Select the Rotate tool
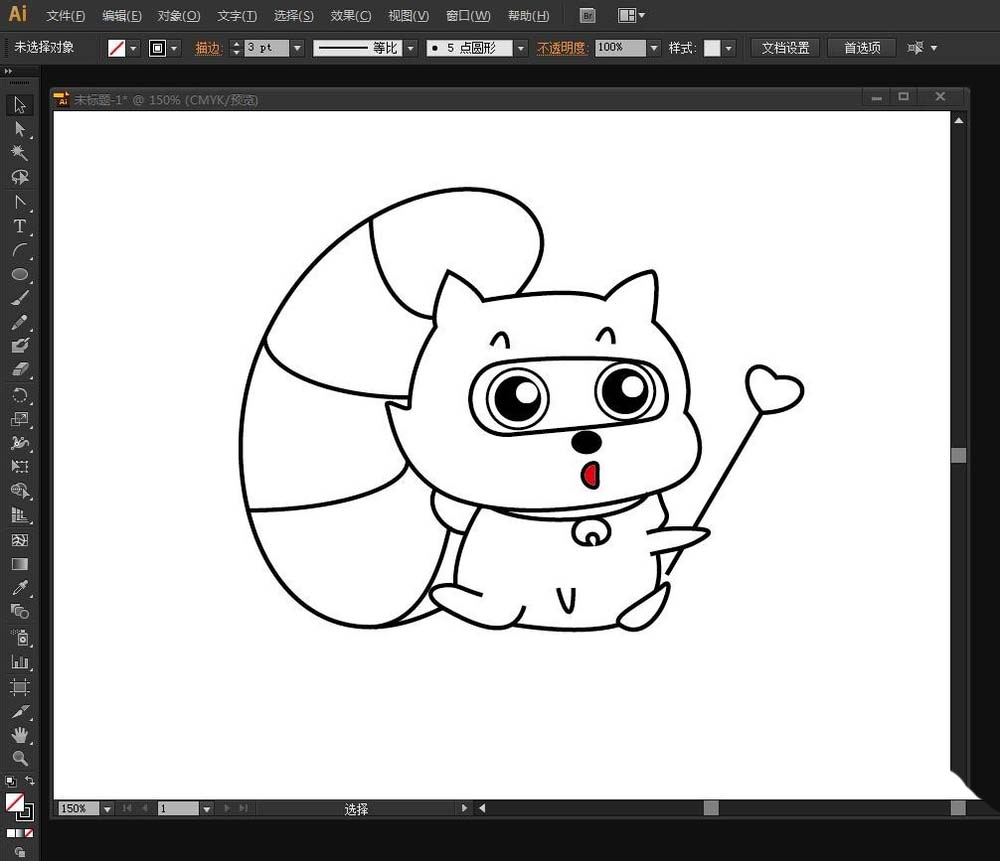The width and height of the screenshot is (1000, 861). point(20,395)
